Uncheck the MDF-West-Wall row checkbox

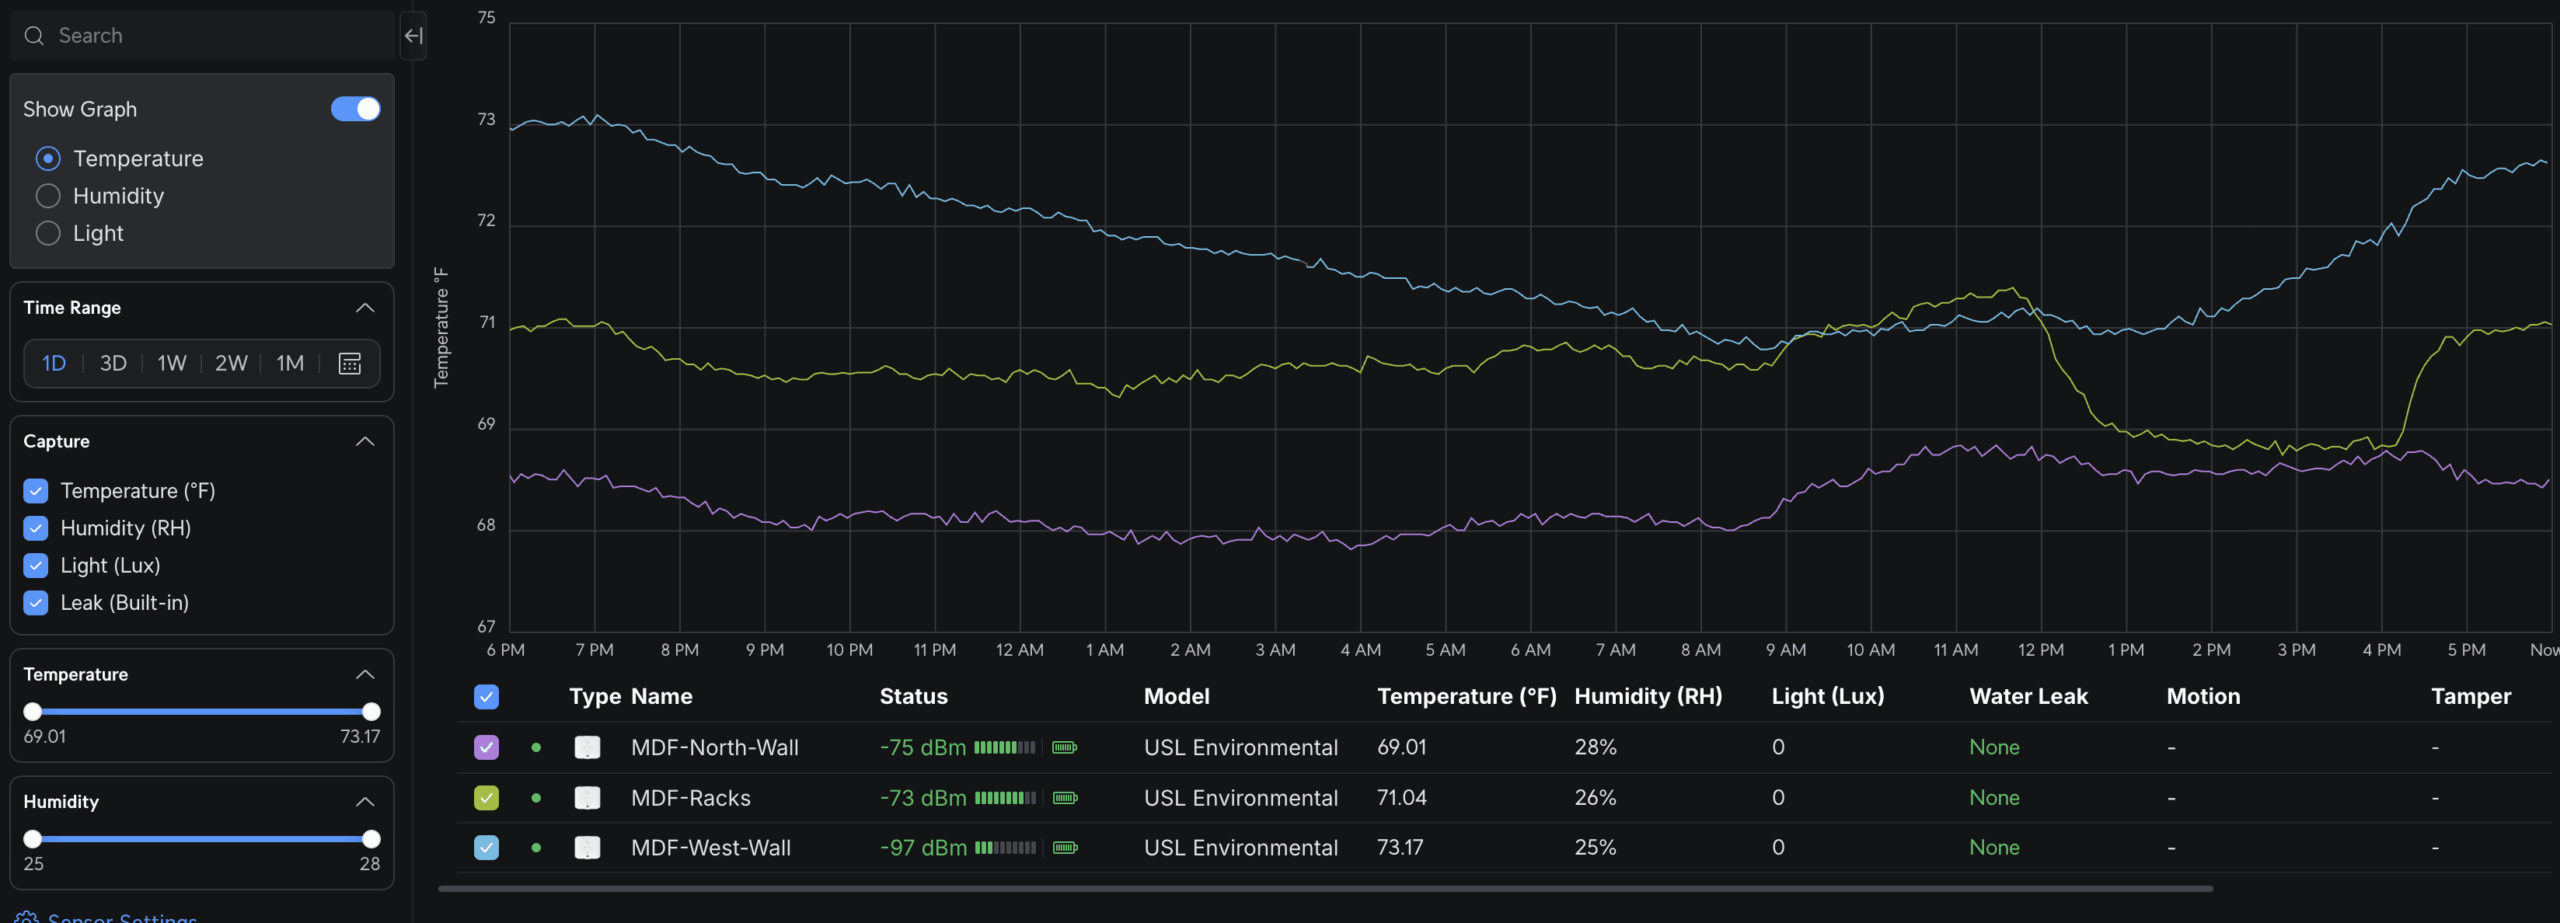click(x=486, y=848)
